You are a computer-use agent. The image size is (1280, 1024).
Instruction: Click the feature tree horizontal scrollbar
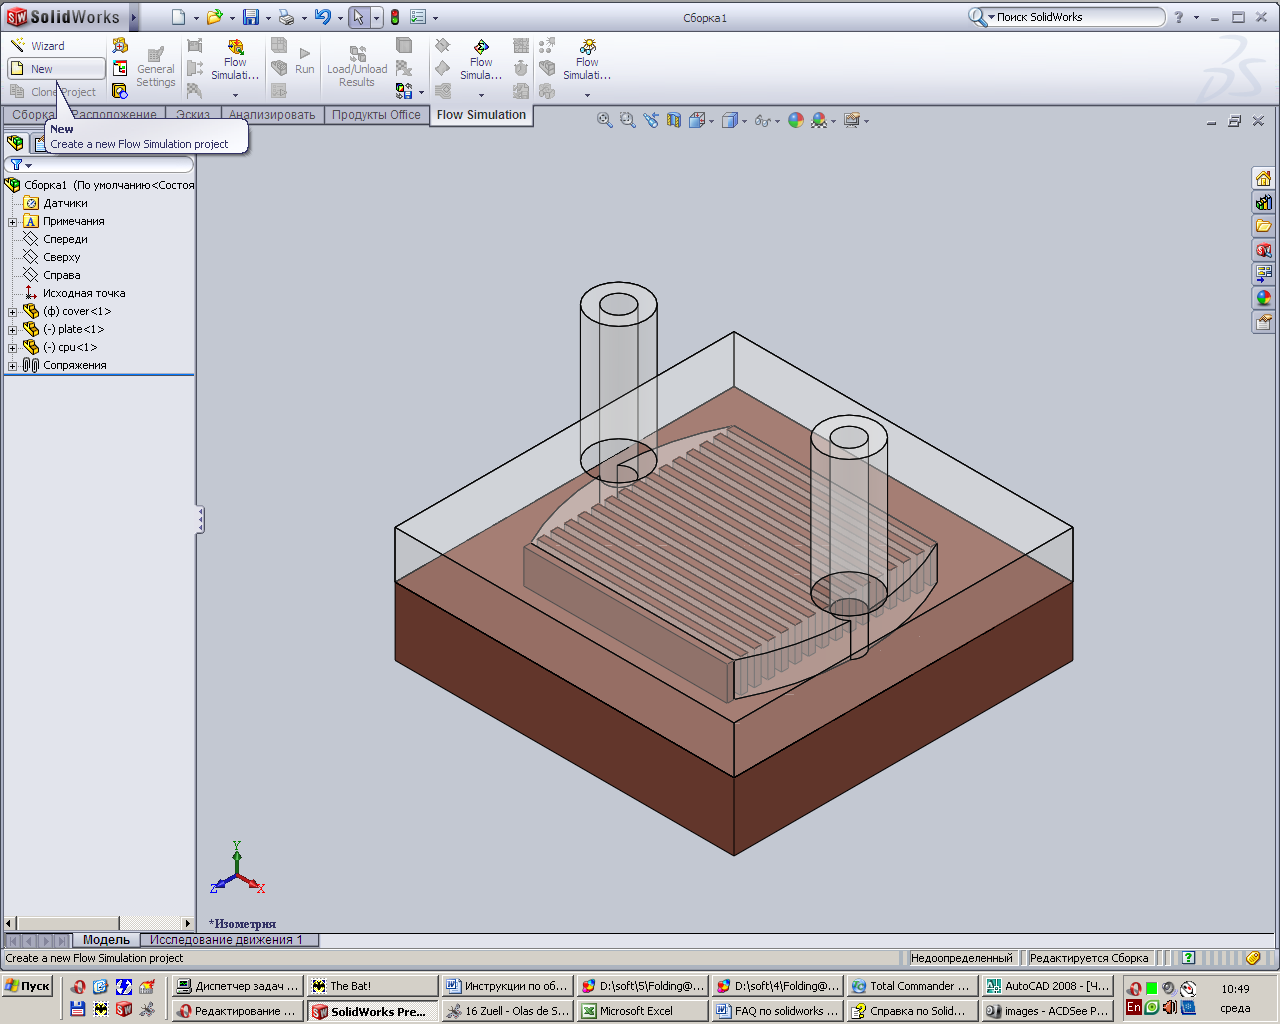98,923
